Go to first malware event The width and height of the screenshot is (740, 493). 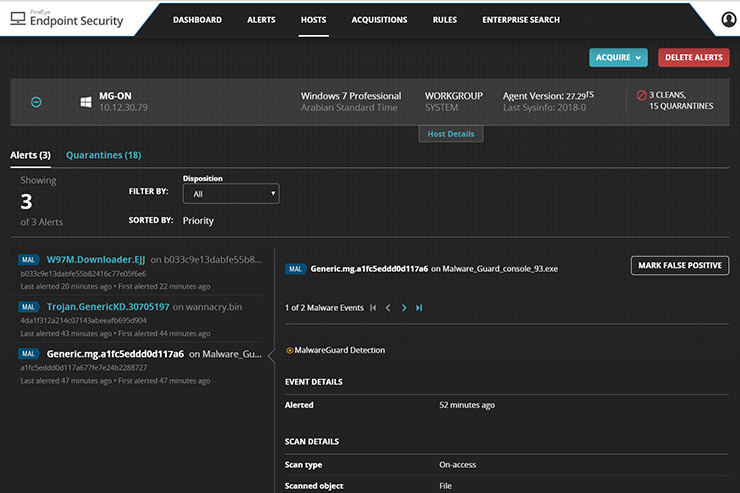374,308
